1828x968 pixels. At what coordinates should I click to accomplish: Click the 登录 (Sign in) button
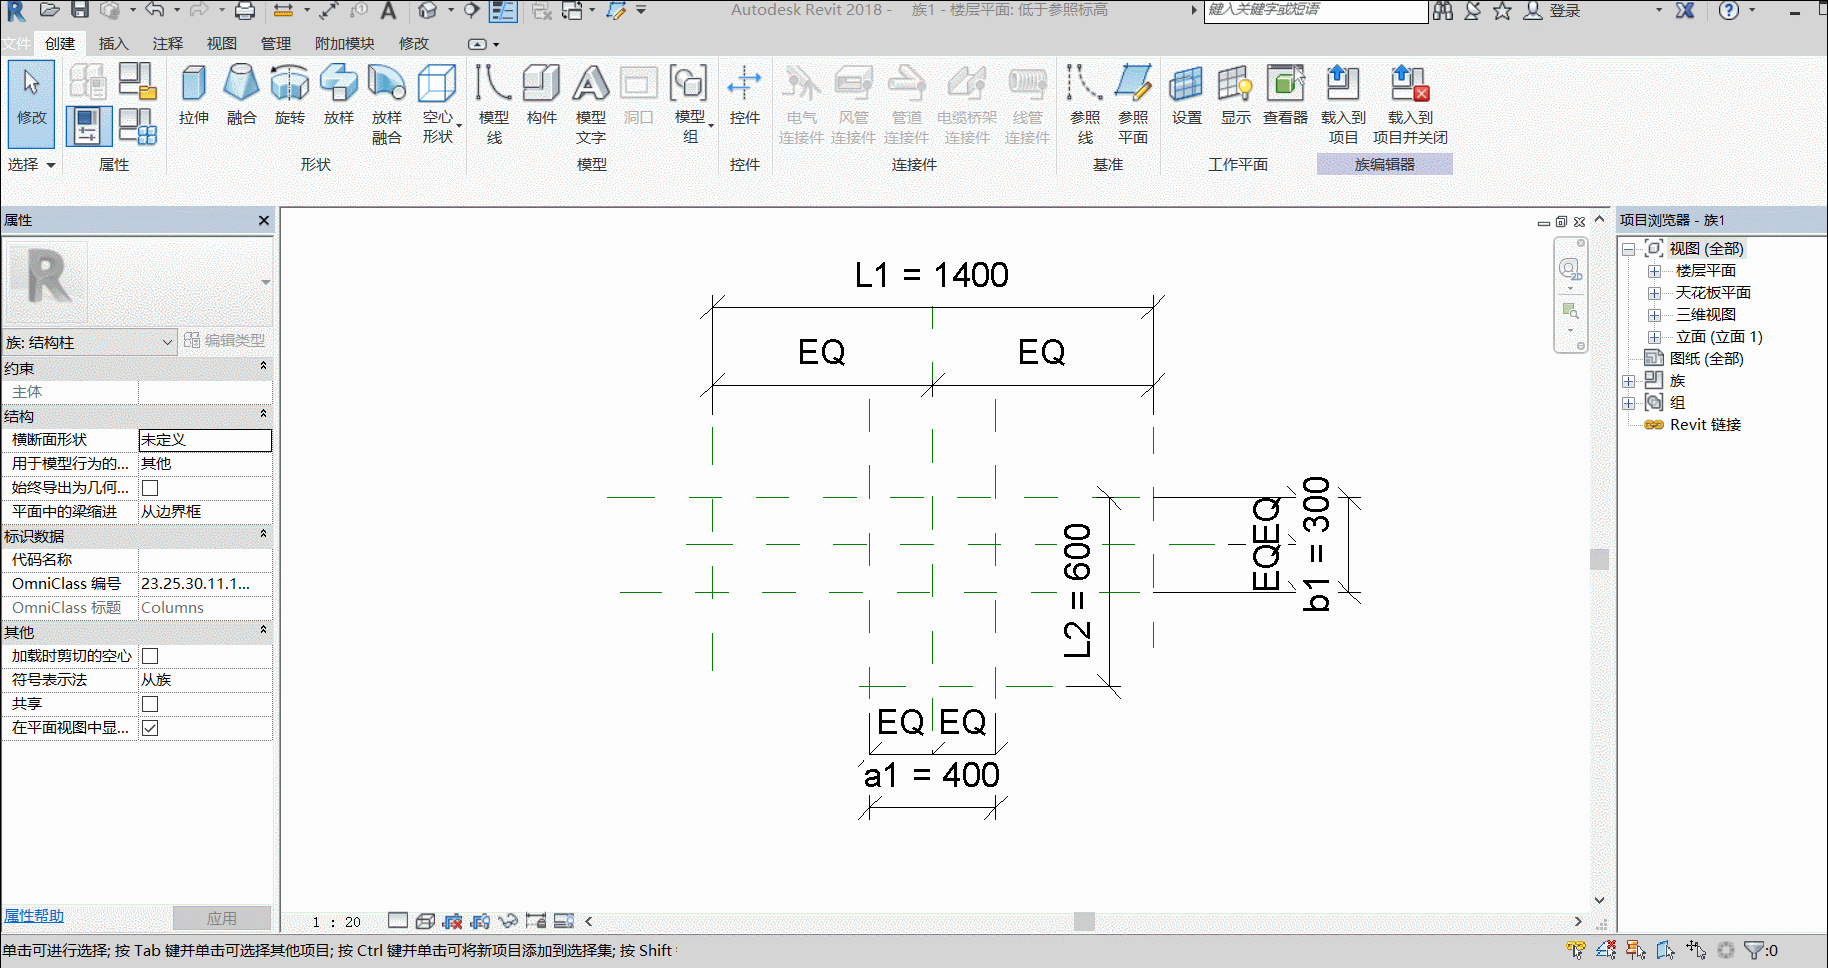click(x=1553, y=11)
